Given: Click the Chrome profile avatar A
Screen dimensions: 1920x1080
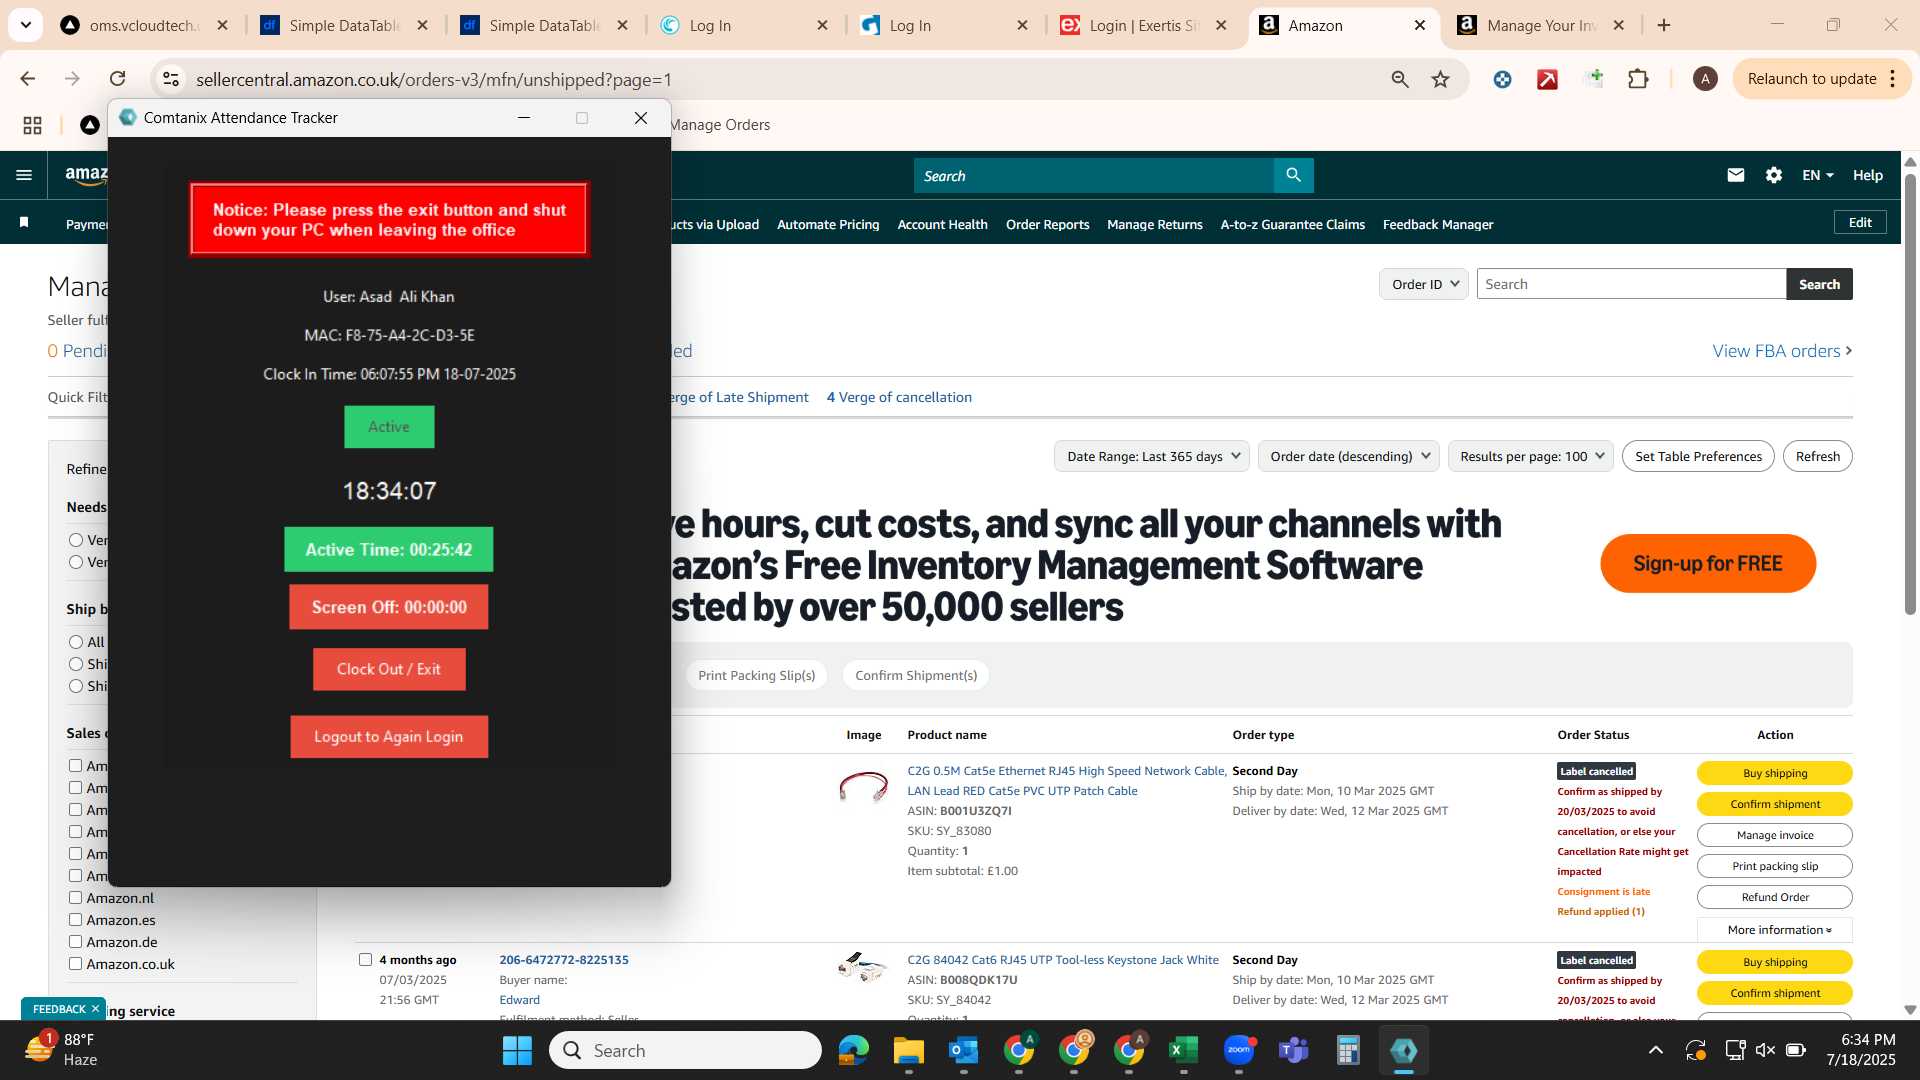Looking at the screenshot, I should pyautogui.click(x=1705, y=79).
